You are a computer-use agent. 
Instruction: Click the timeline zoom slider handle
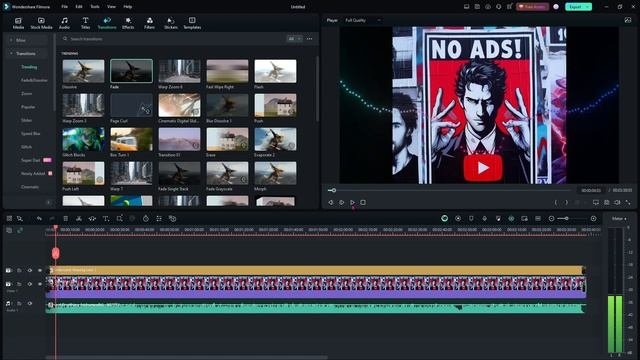(567, 219)
